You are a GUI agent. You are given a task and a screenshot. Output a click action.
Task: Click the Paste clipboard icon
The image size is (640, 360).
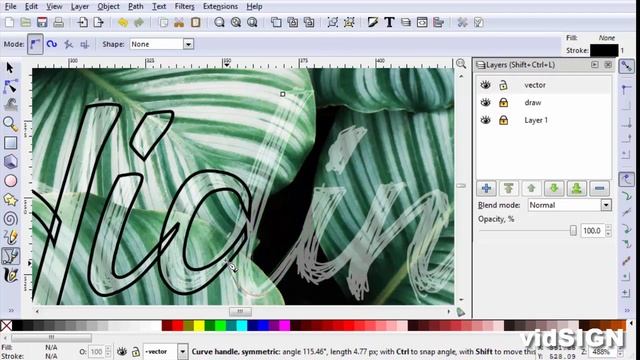coord(196,22)
